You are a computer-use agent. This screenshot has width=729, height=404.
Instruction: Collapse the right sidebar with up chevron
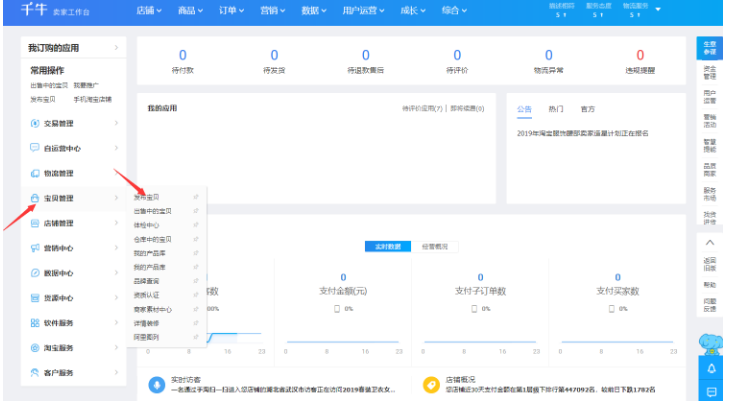tap(710, 243)
